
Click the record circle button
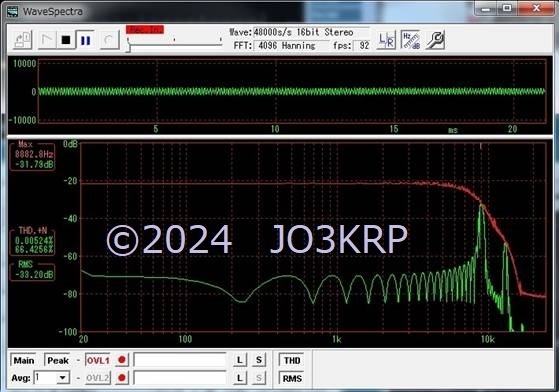click(109, 40)
